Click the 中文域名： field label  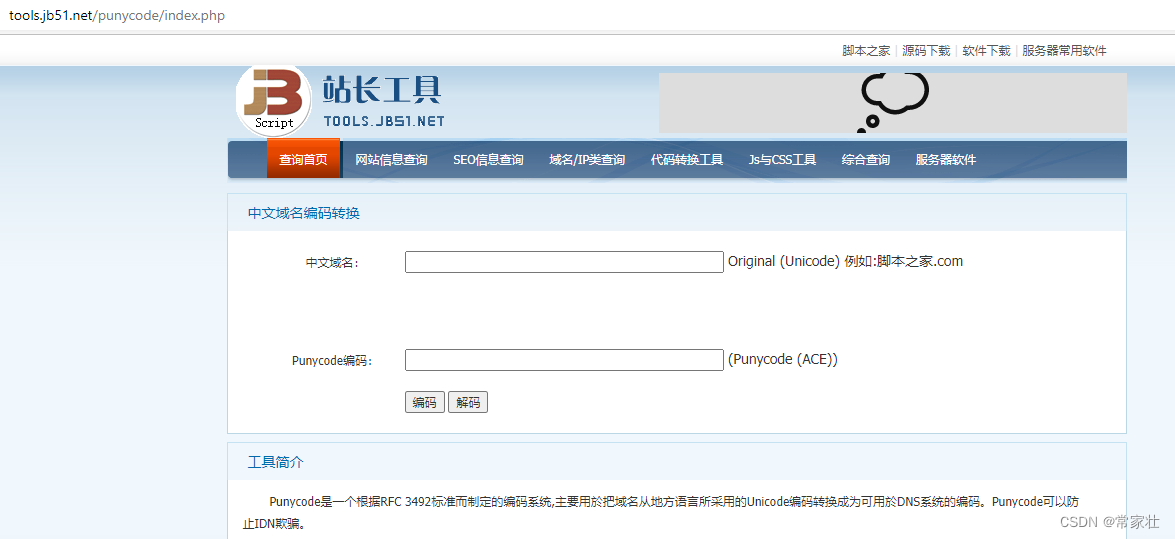pyautogui.click(x=332, y=263)
